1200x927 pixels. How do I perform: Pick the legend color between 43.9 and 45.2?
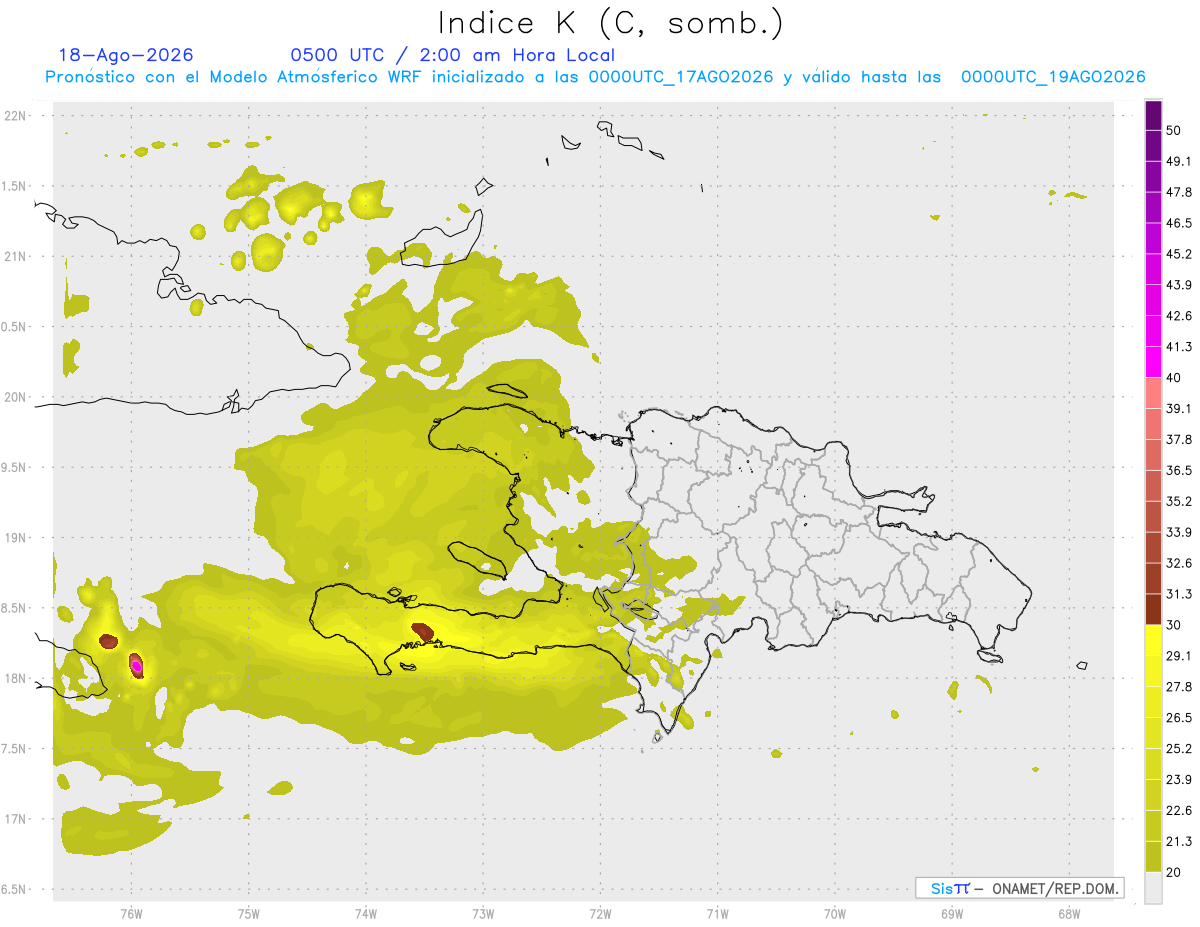pos(1153,269)
